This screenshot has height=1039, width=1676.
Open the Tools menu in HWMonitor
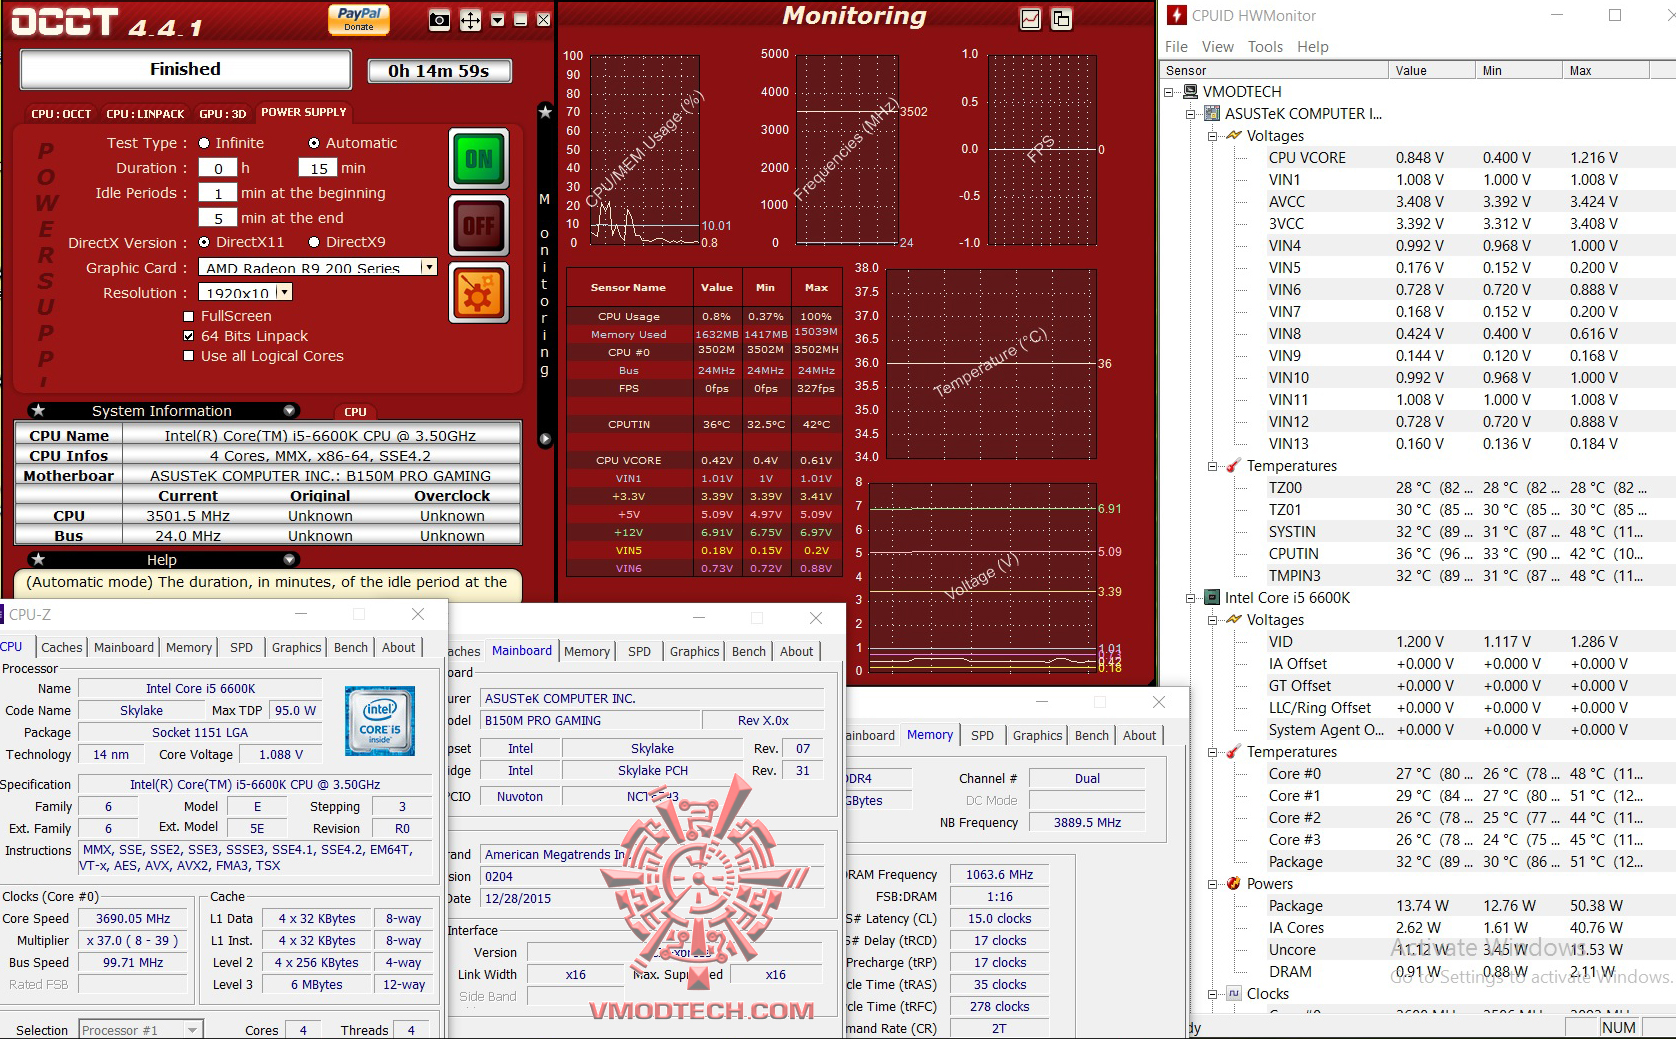coord(1265,47)
